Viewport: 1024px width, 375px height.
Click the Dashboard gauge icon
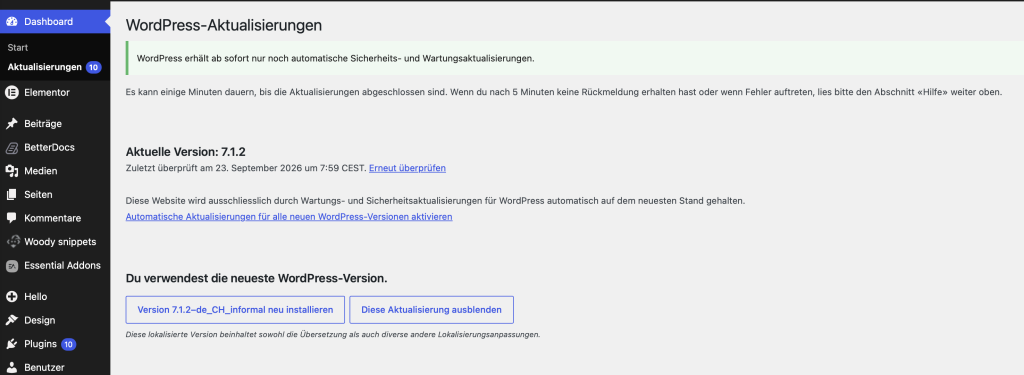(11, 22)
